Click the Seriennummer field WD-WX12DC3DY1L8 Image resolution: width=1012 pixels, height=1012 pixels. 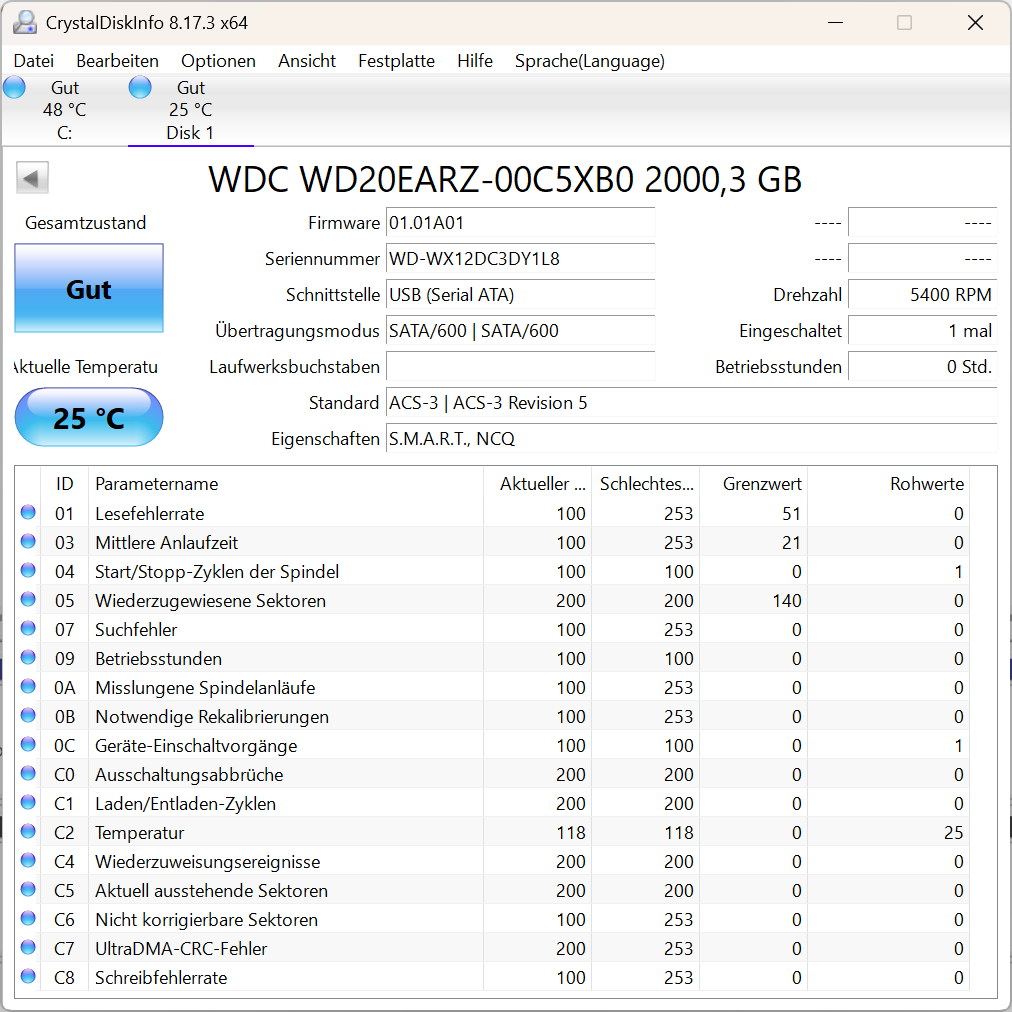pos(520,259)
